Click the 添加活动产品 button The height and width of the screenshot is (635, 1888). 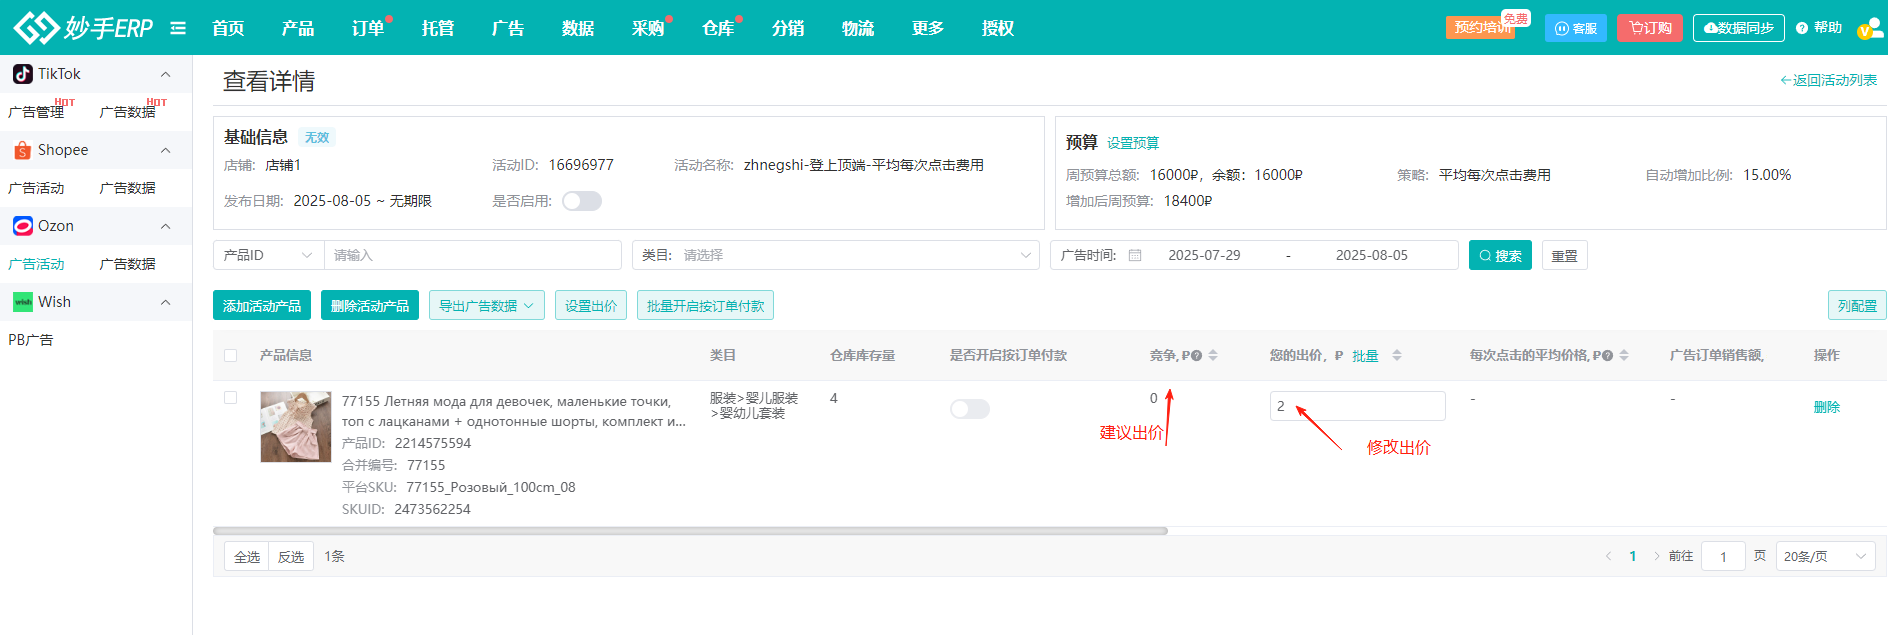262,306
